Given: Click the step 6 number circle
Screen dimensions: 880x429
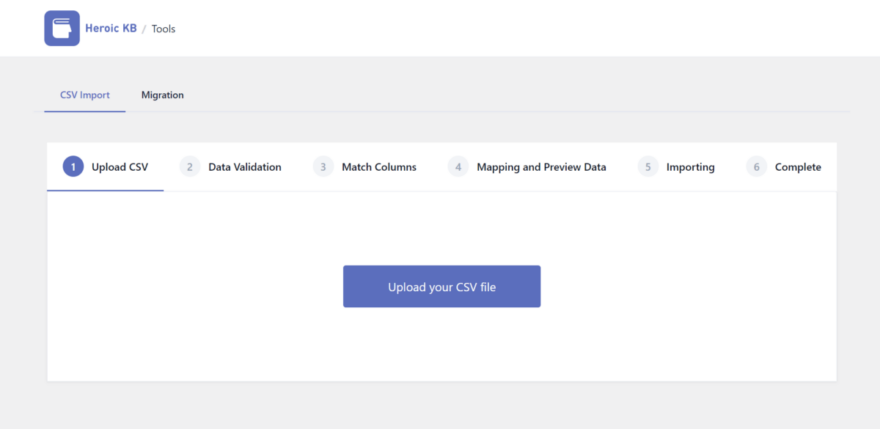Looking at the screenshot, I should [x=756, y=167].
